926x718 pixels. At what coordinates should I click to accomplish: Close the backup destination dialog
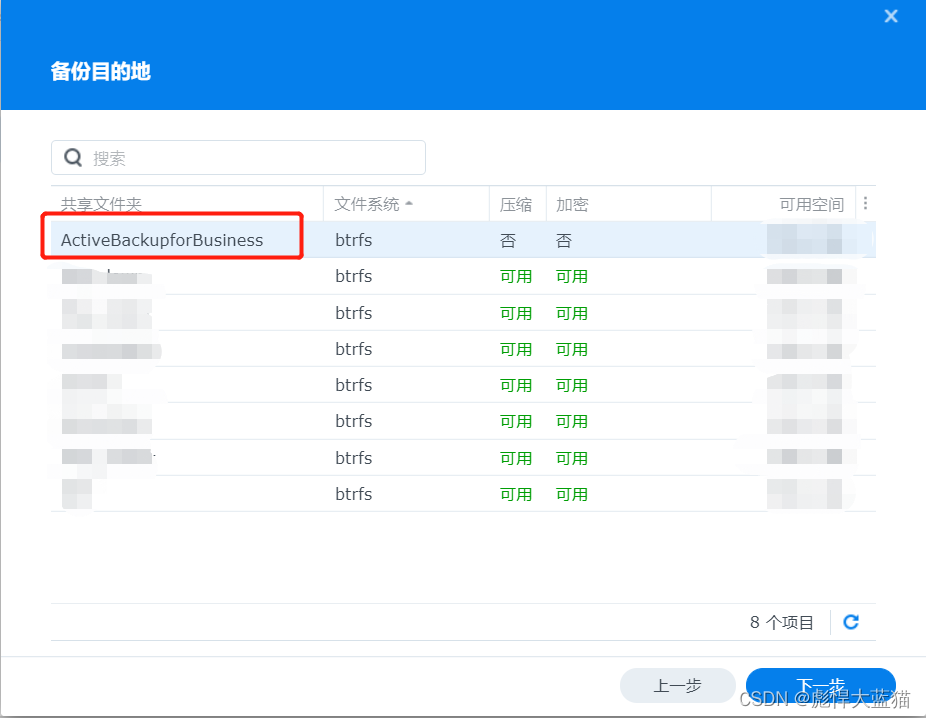(x=891, y=16)
